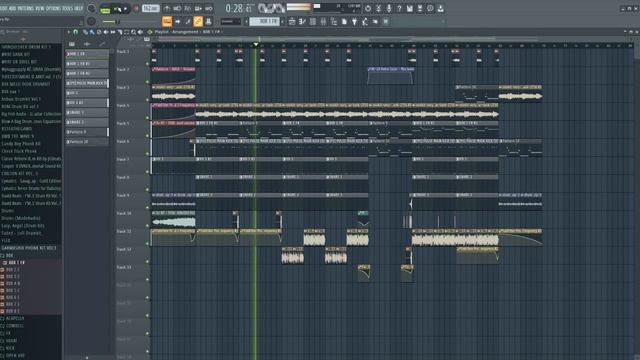The height and width of the screenshot is (360, 640).
Task: Open the ADD menu
Action: coord(12,8)
